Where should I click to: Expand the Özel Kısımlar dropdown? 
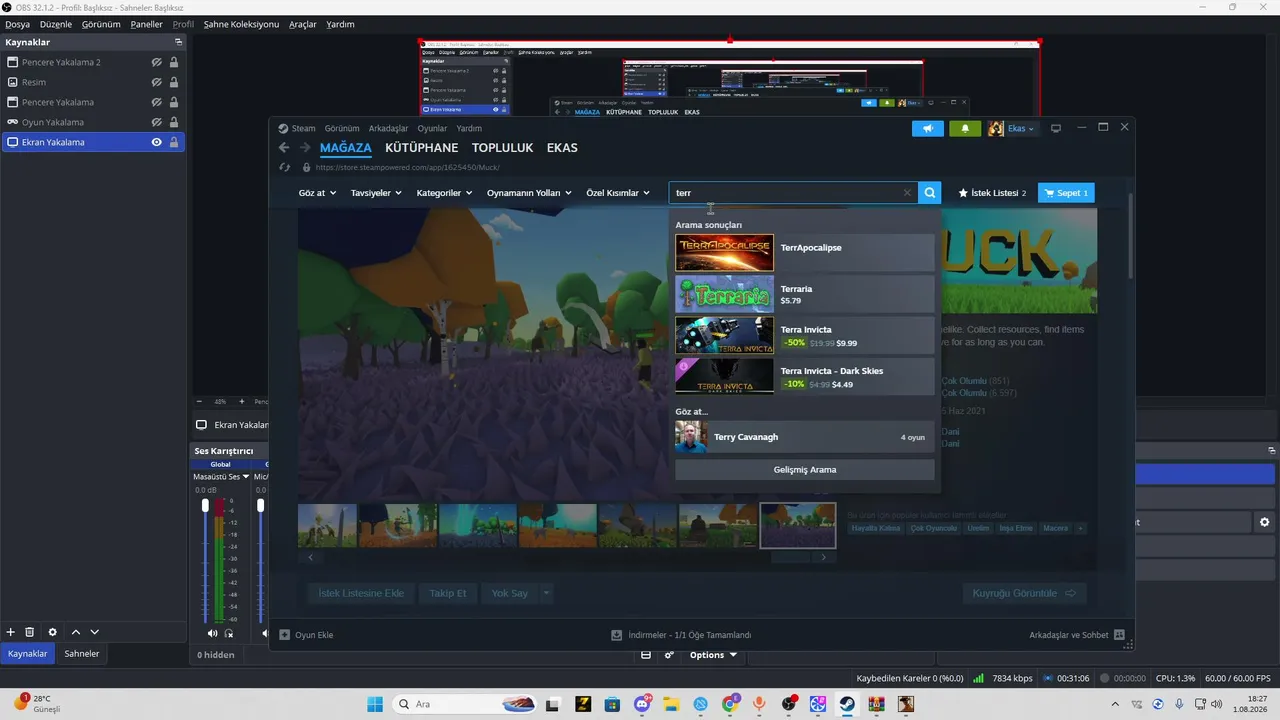click(618, 193)
